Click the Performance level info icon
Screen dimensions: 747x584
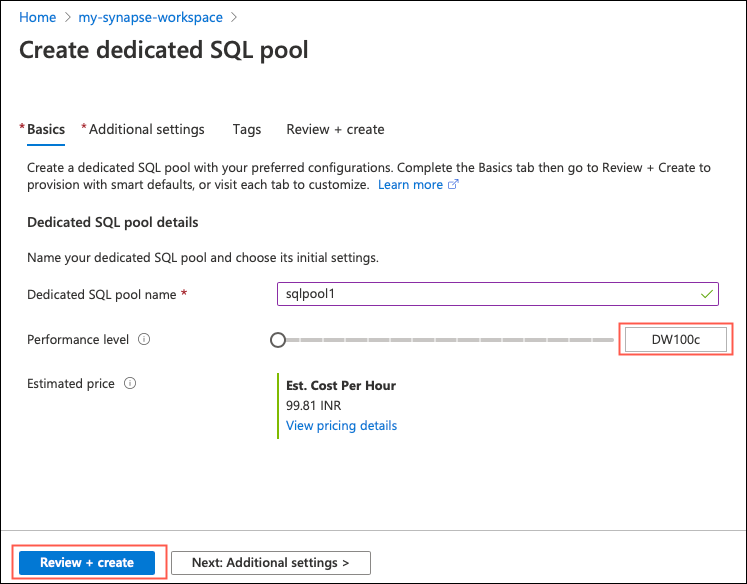tap(144, 339)
